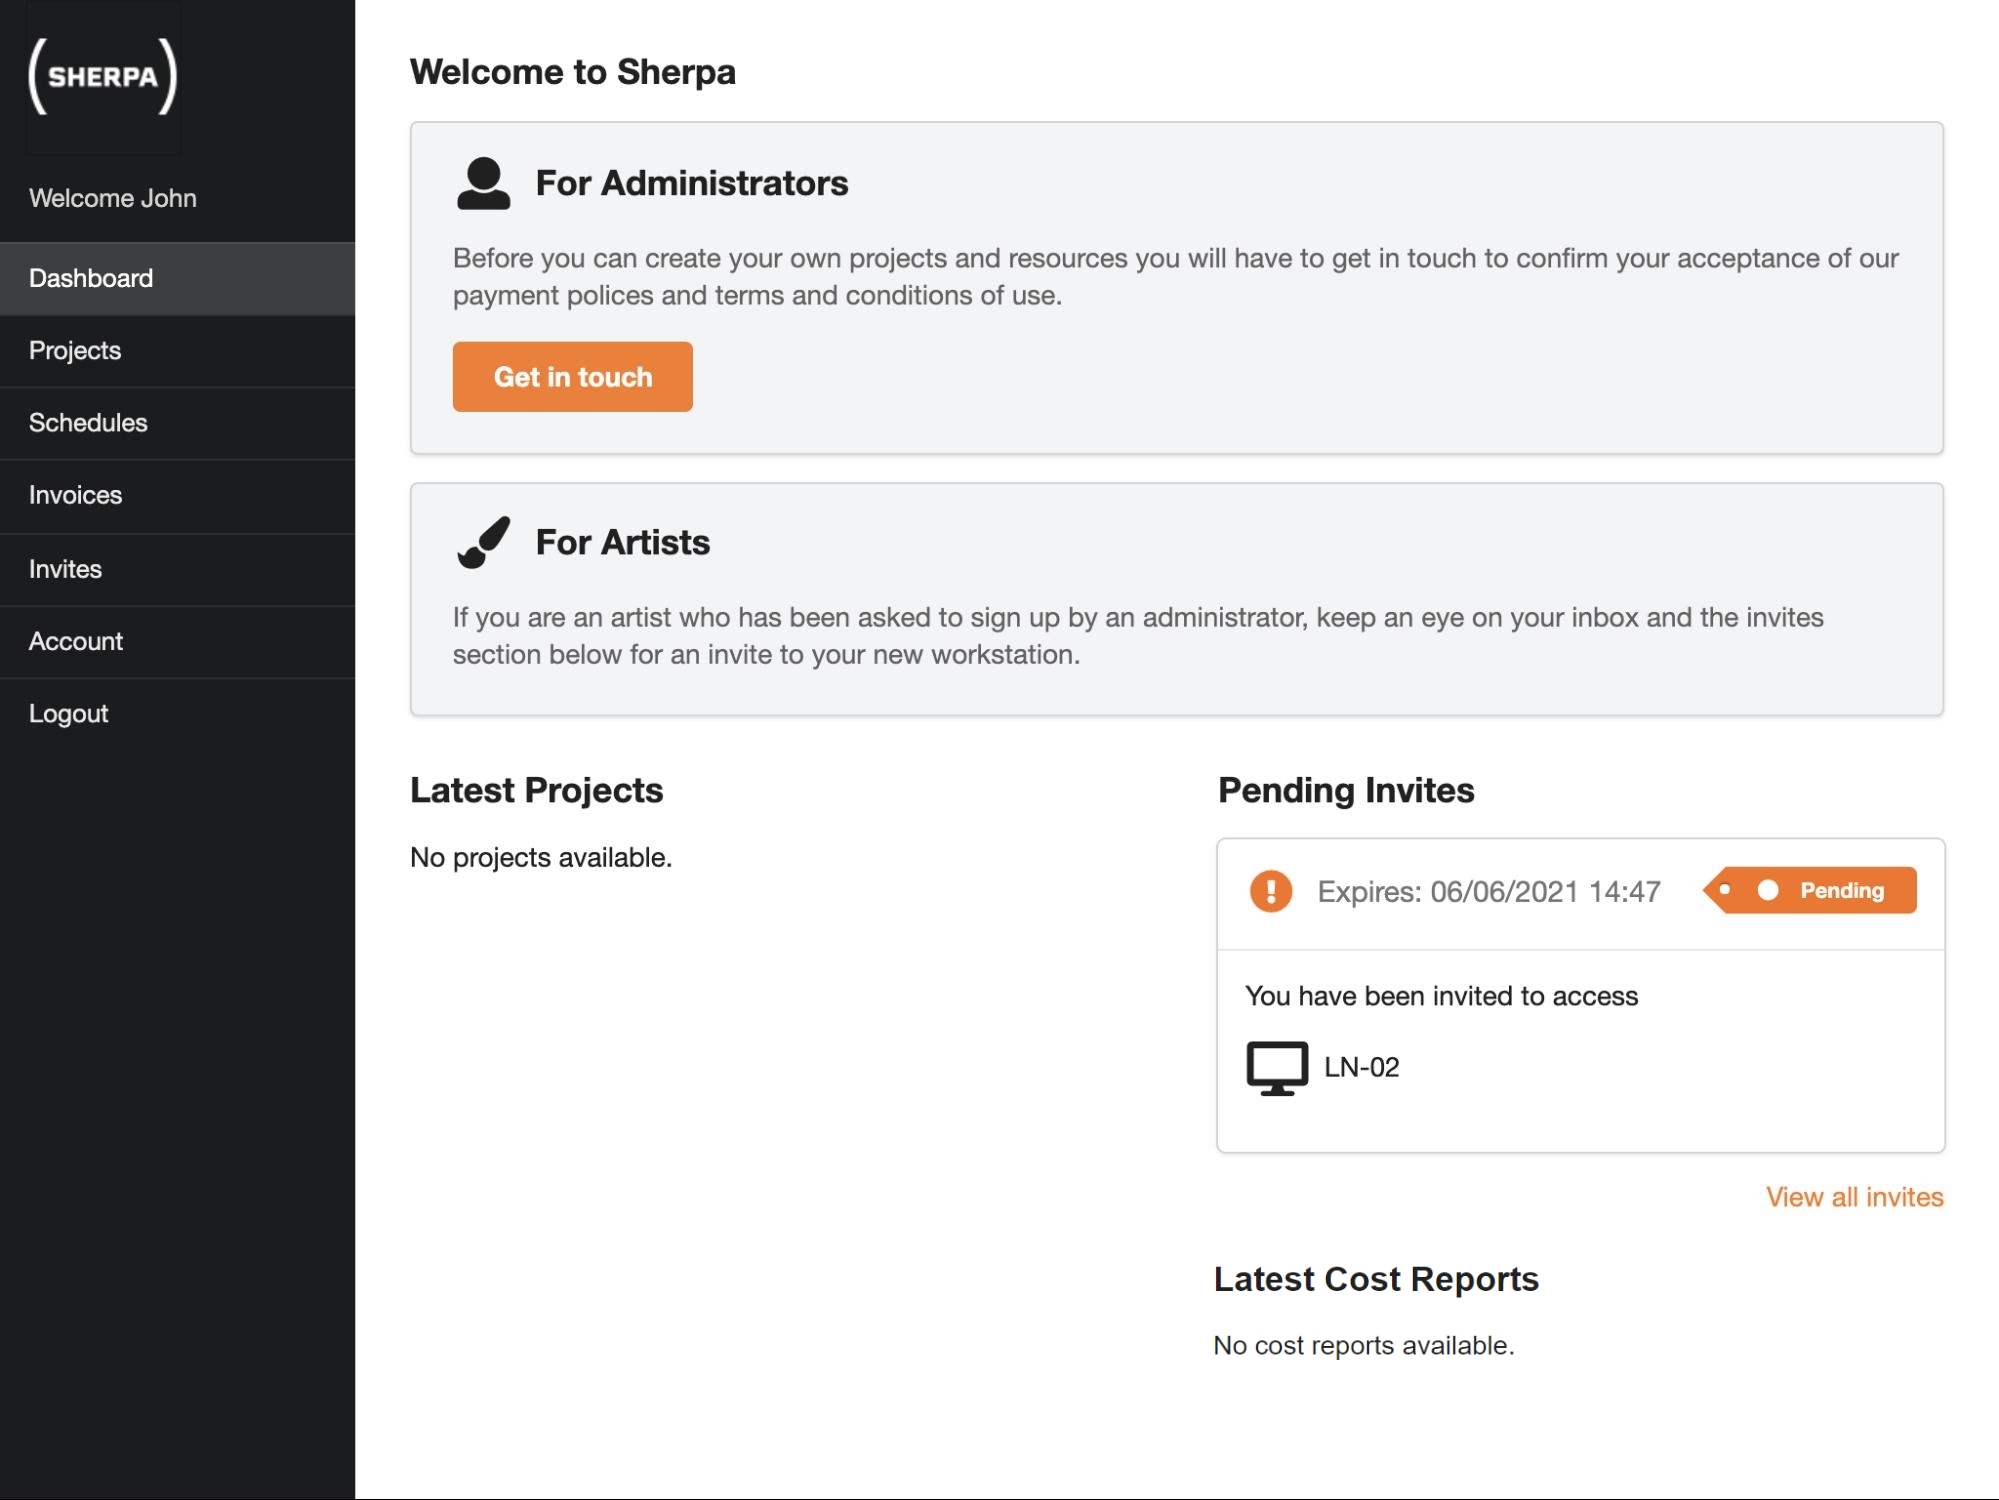The image size is (1999, 1500).
Task: Click the orange alert icon on the invite
Action: pos(1271,891)
